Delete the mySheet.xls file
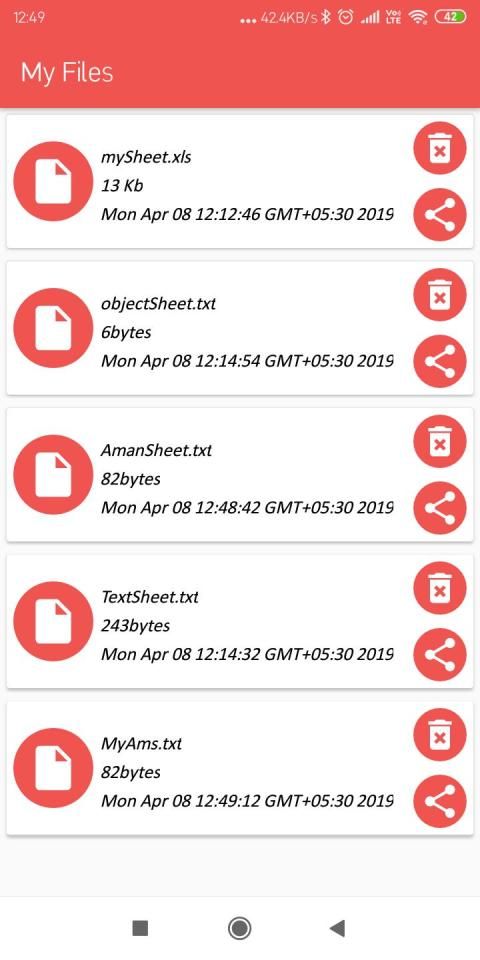The height and width of the screenshot is (960, 480). [440, 148]
